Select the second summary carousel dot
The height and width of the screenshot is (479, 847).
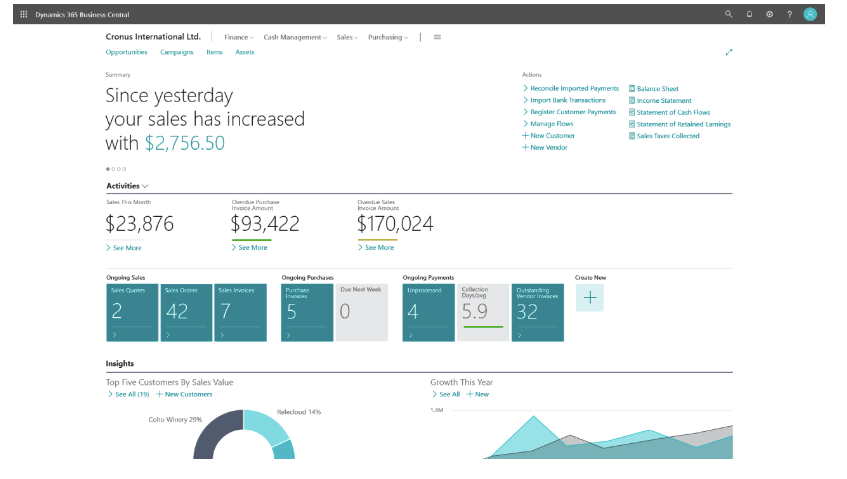click(x=113, y=169)
